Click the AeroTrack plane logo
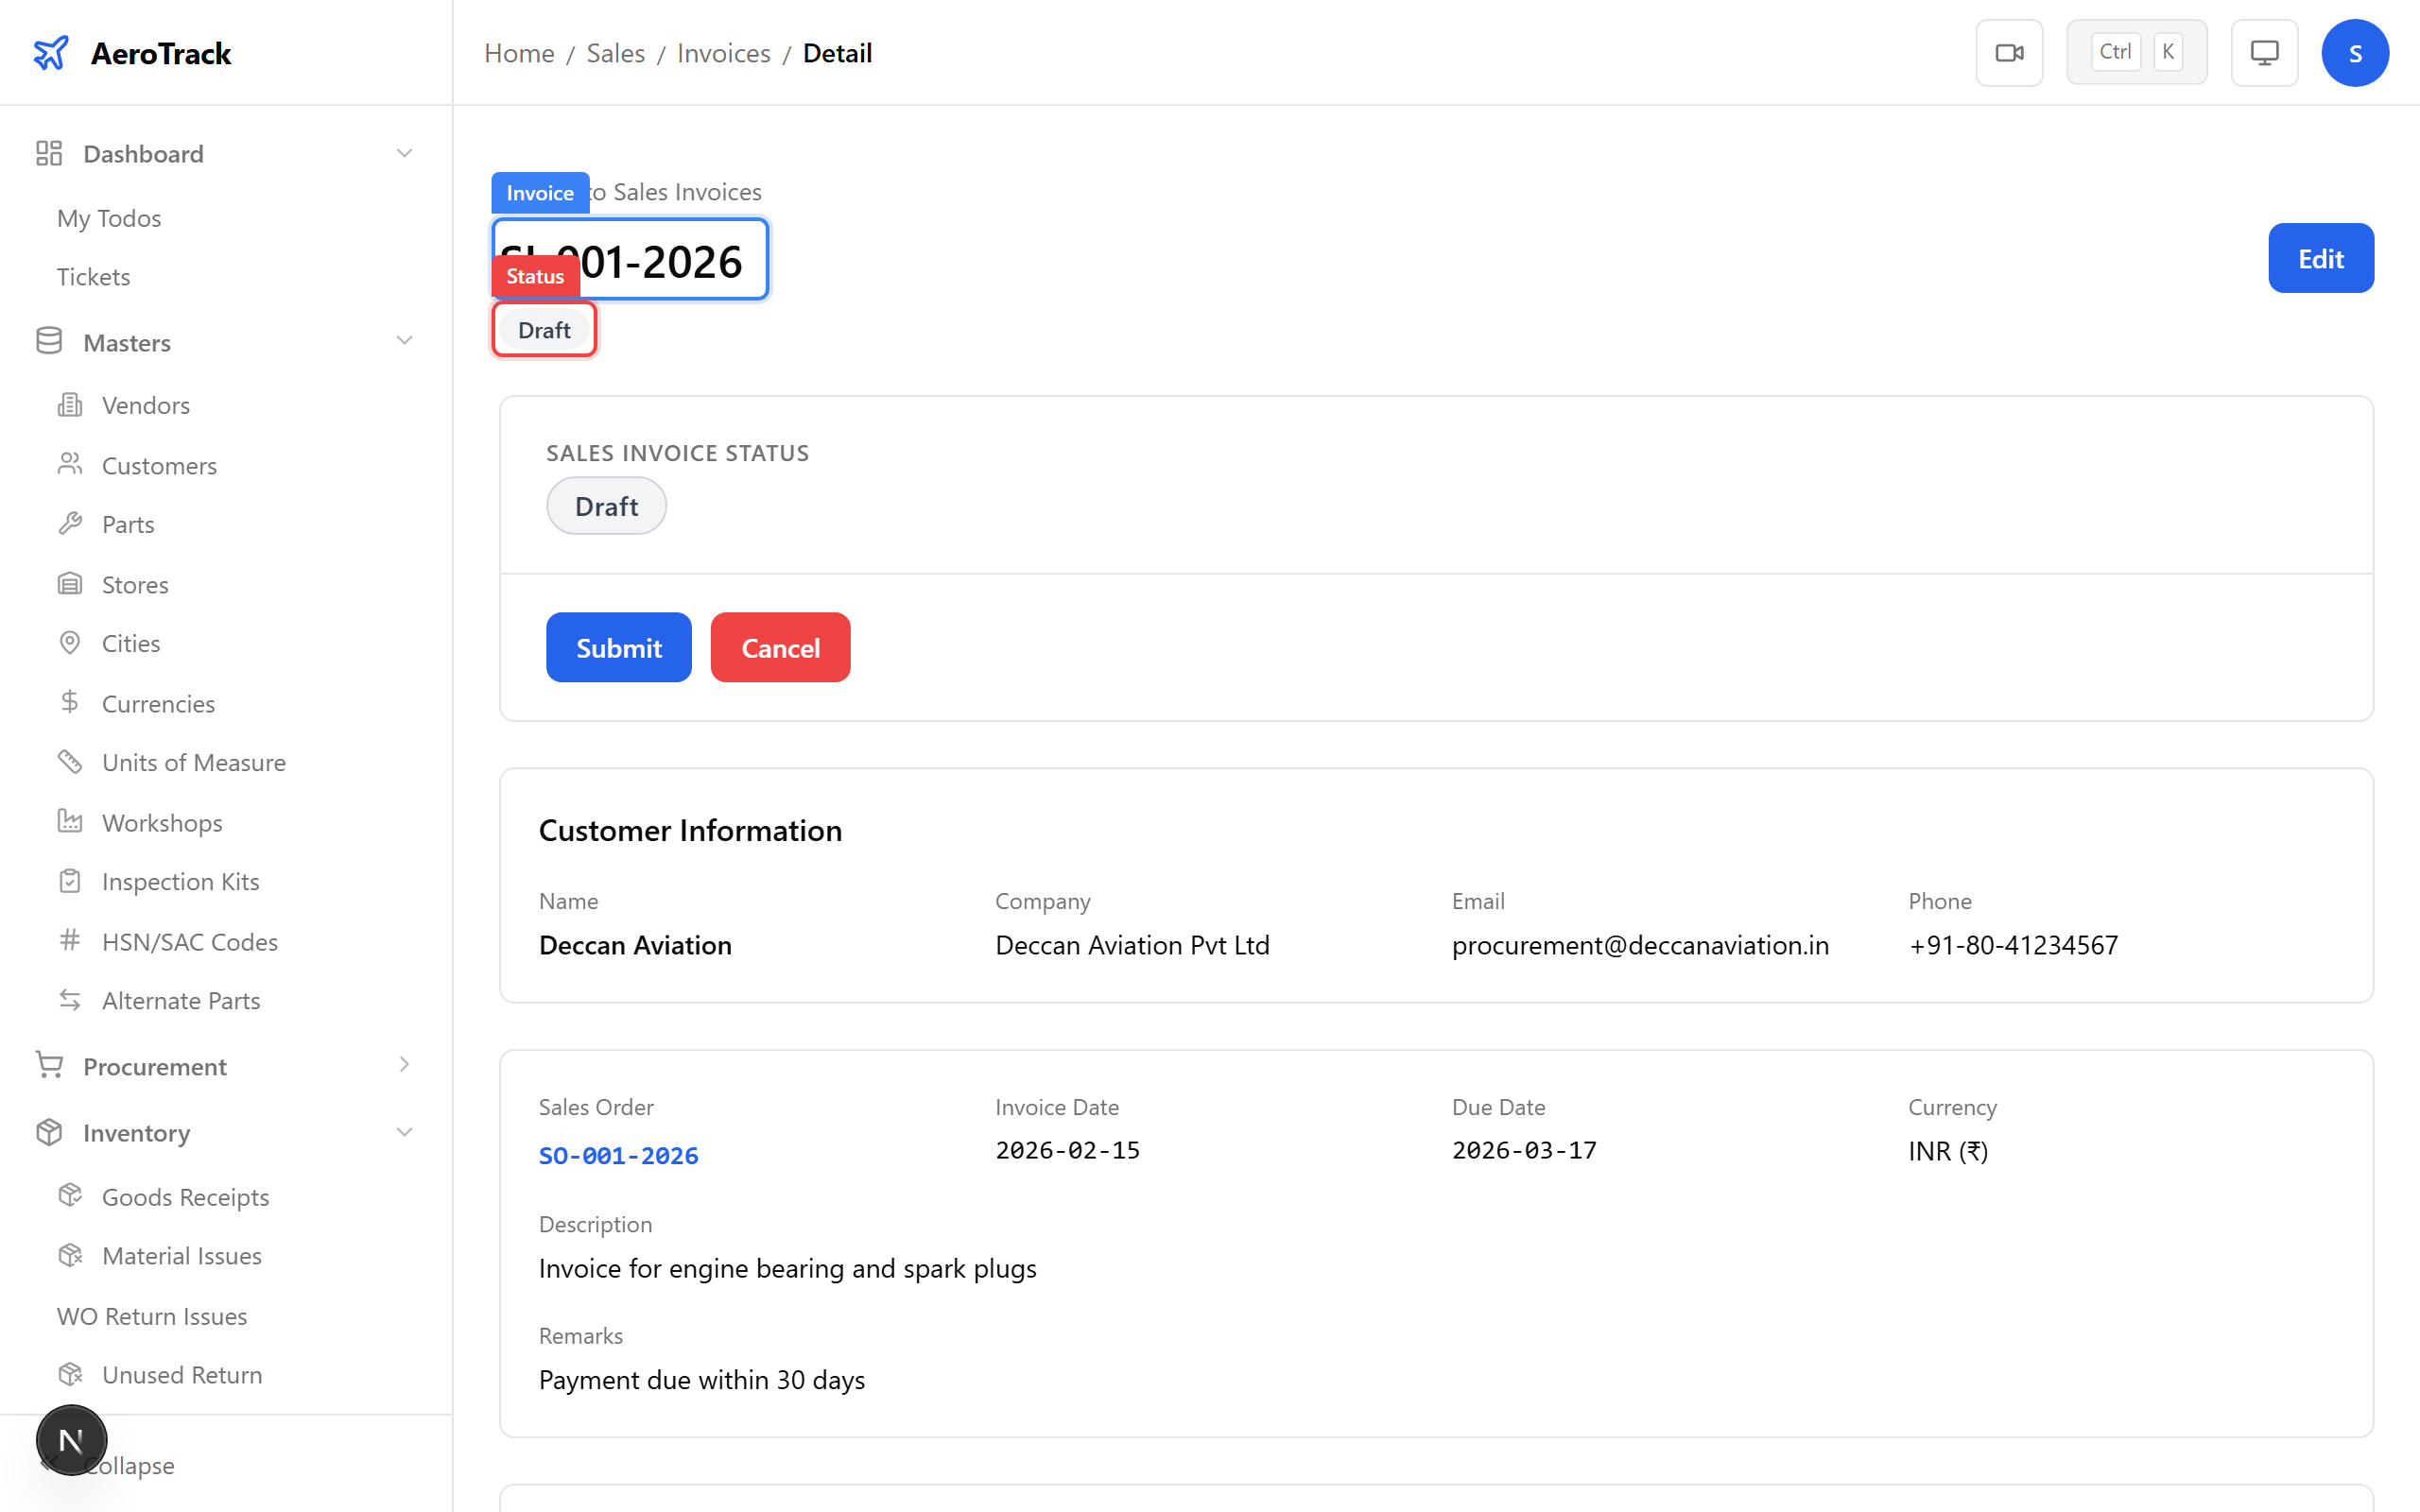This screenshot has height=1512, width=2420. [50, 52]
